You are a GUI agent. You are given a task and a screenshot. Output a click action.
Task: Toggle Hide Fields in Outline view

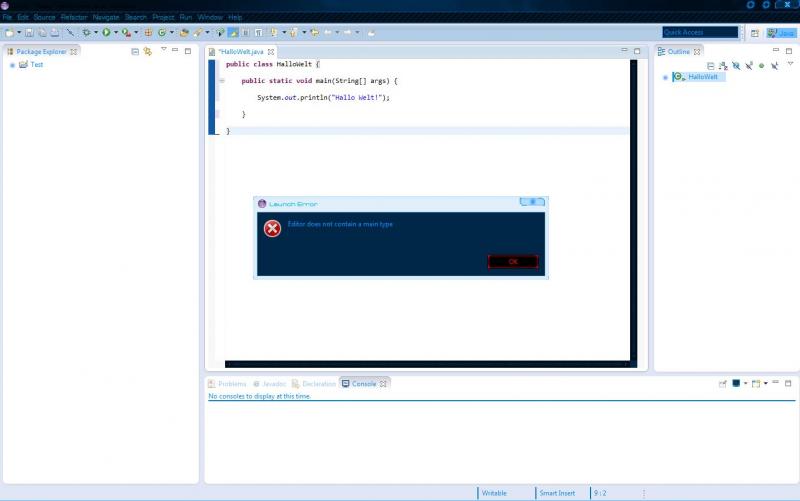736,66
